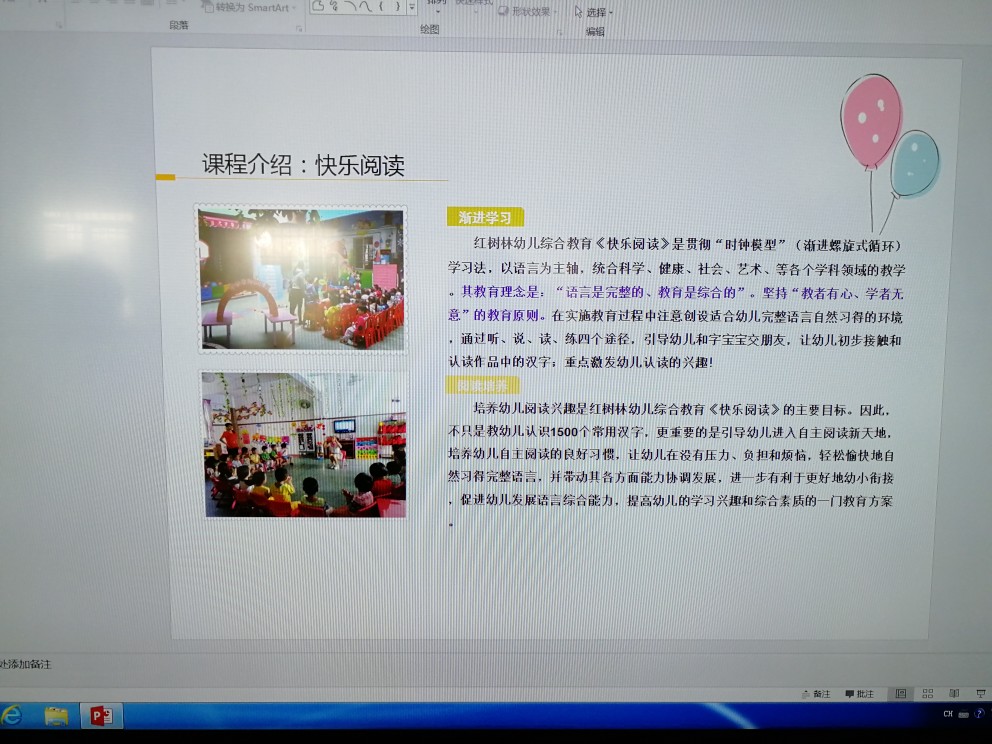Switch to Slide Sorter view icon
This screenshot has height=744, width=992.
click(x=927, y=693)
